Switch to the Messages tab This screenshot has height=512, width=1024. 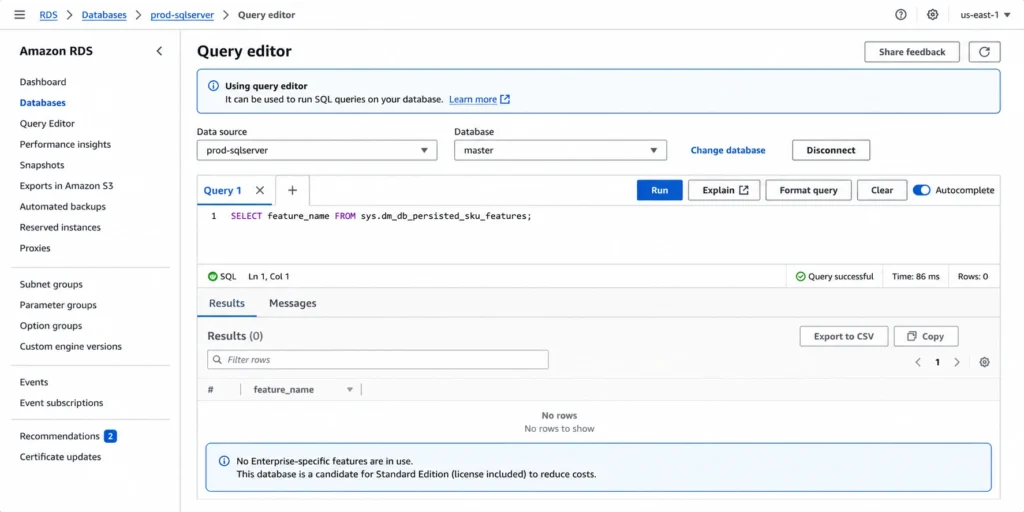pyautogui.click(x=293, y=303)
